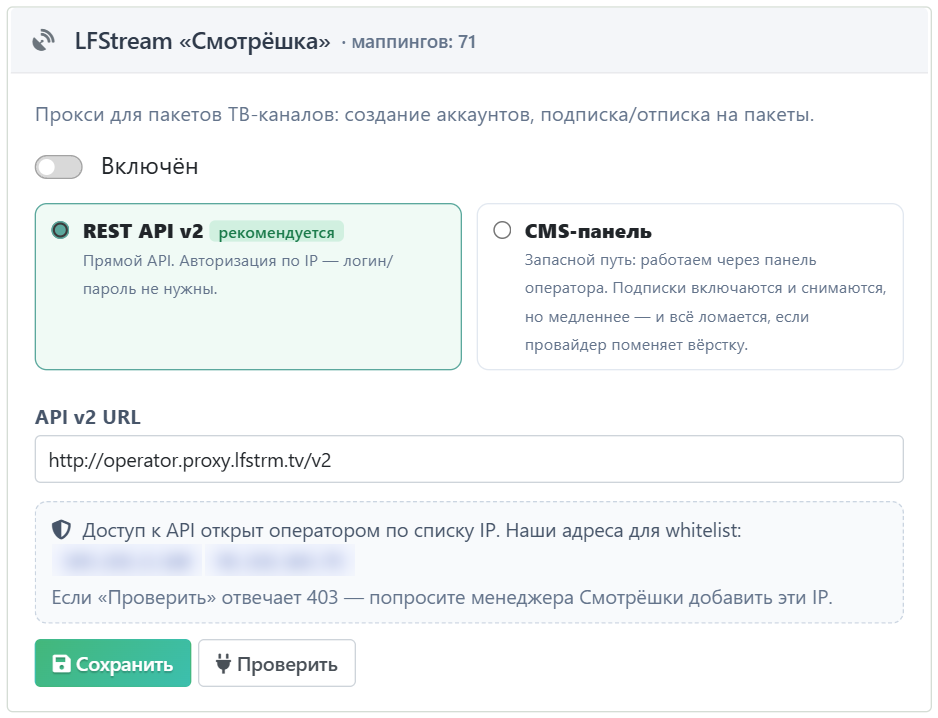Click the 'рекомендуется' green badge
The width and height of the screenshot is (938, 718).
276,232
